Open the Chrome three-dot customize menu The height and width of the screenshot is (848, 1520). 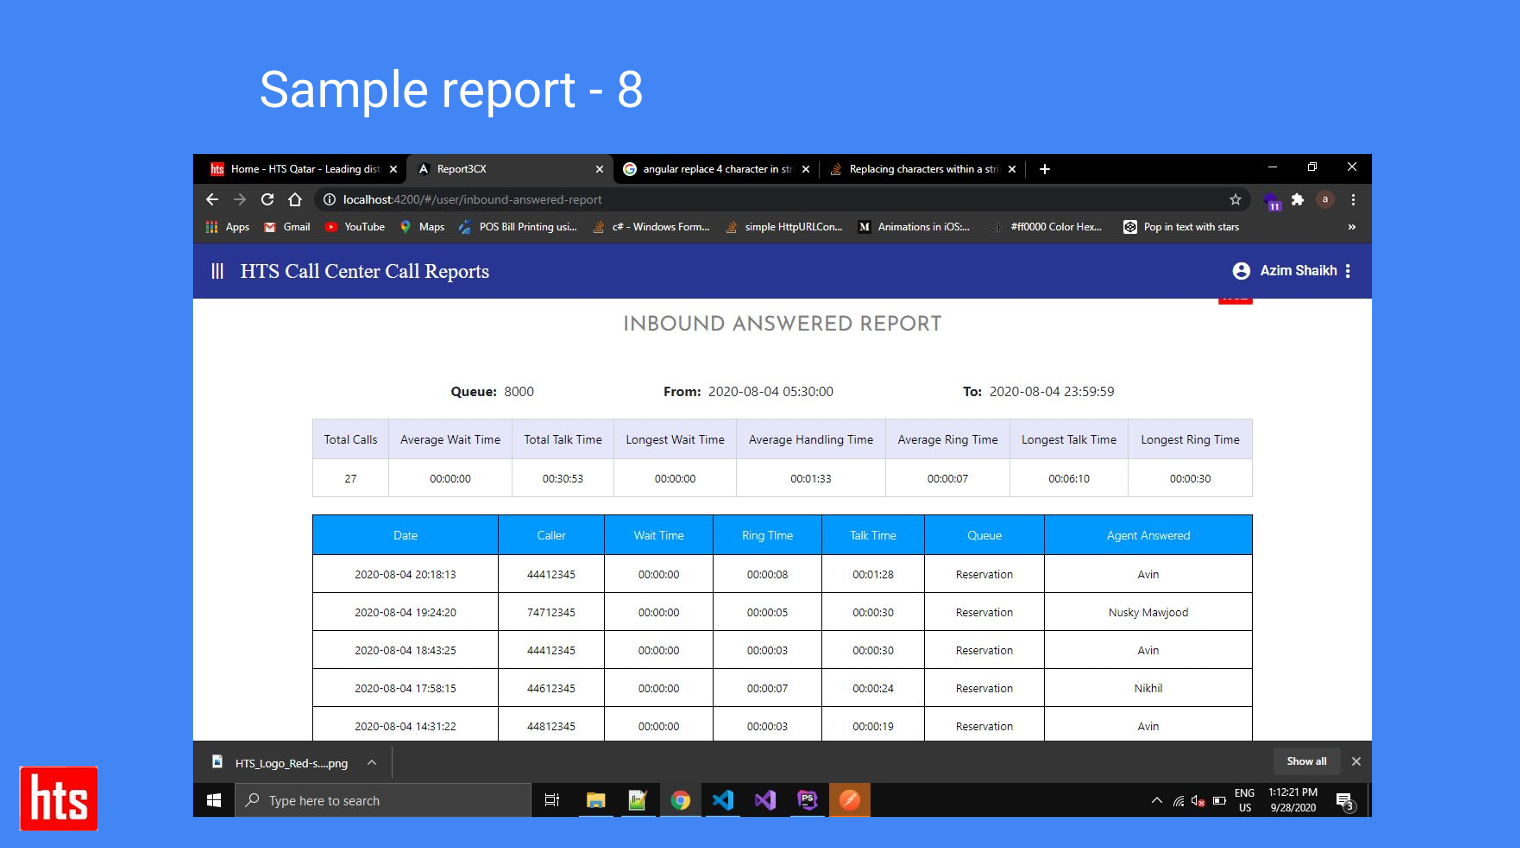(x=1353, y=200)
